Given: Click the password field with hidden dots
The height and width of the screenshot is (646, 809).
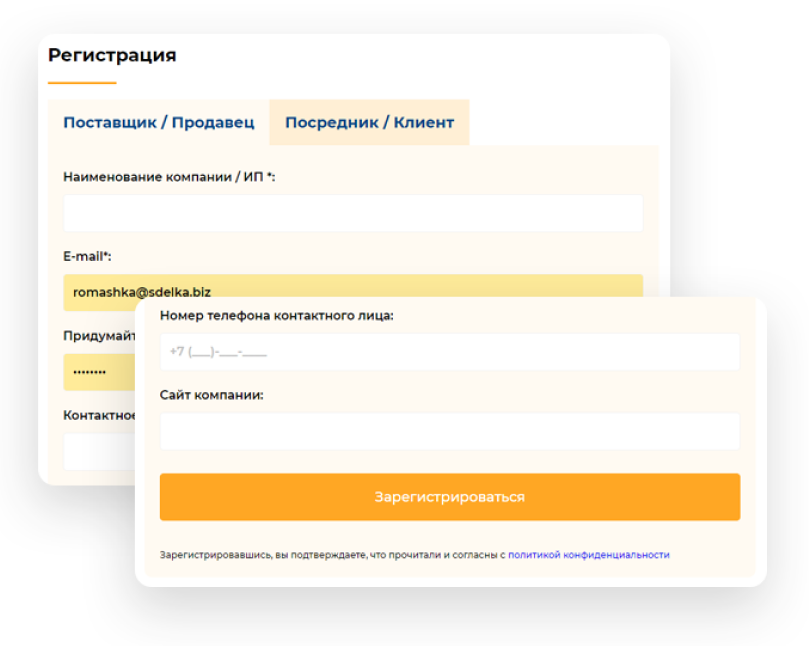Looking at the screenshot, I should (100, 371).
